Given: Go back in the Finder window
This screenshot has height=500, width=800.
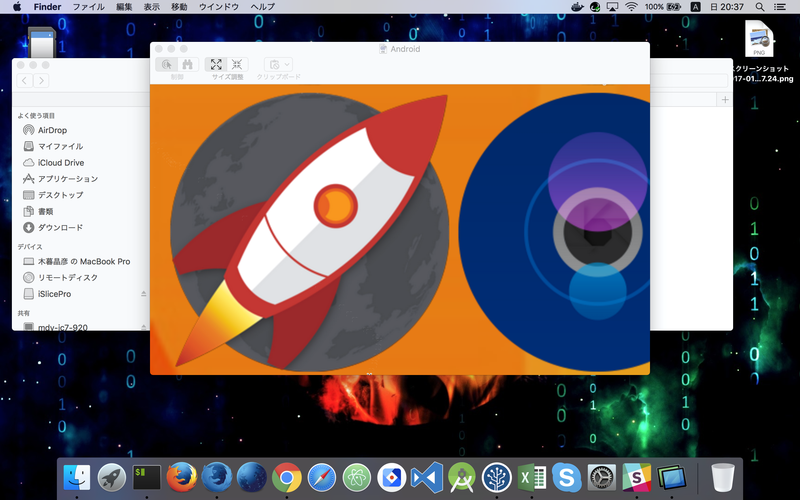Looking at the screenshot, I should click(24, 80).
